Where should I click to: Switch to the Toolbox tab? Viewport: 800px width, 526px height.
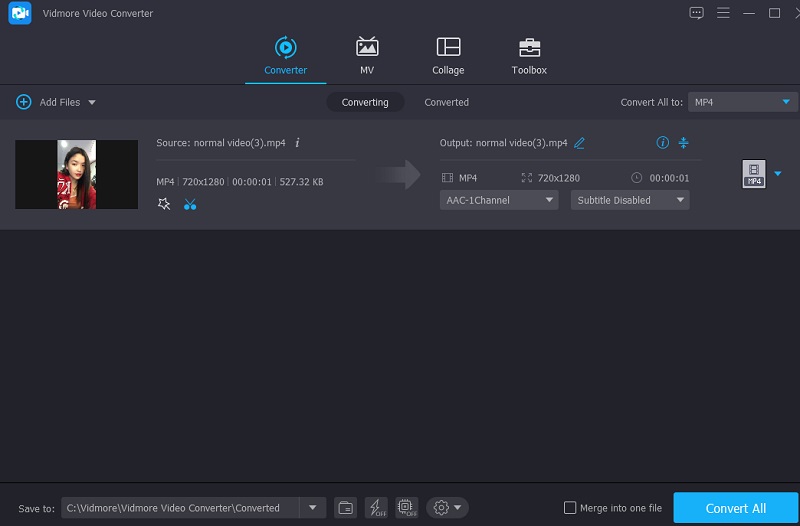[x=529, y=56]
